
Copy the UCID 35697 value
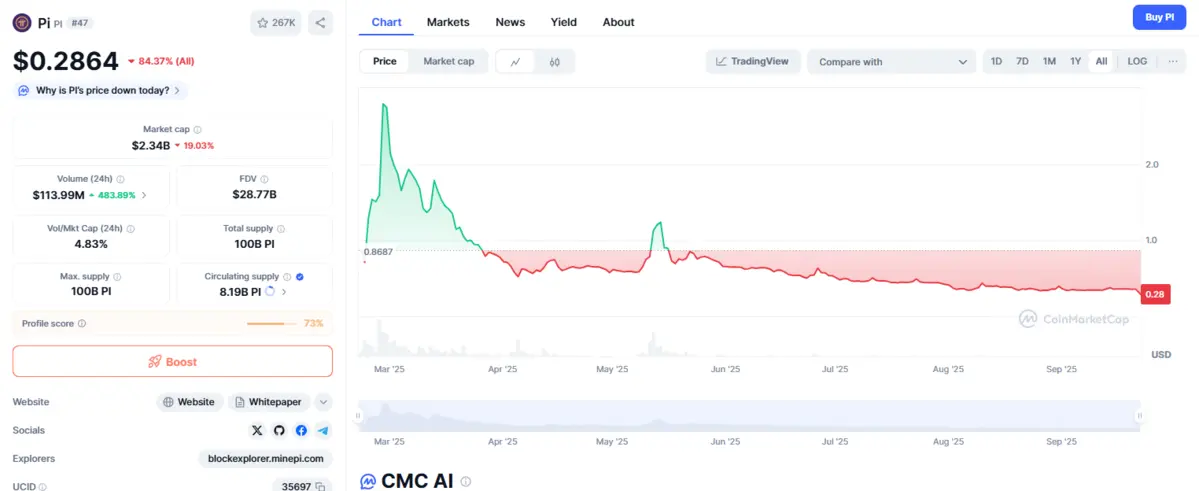(320, 486)
